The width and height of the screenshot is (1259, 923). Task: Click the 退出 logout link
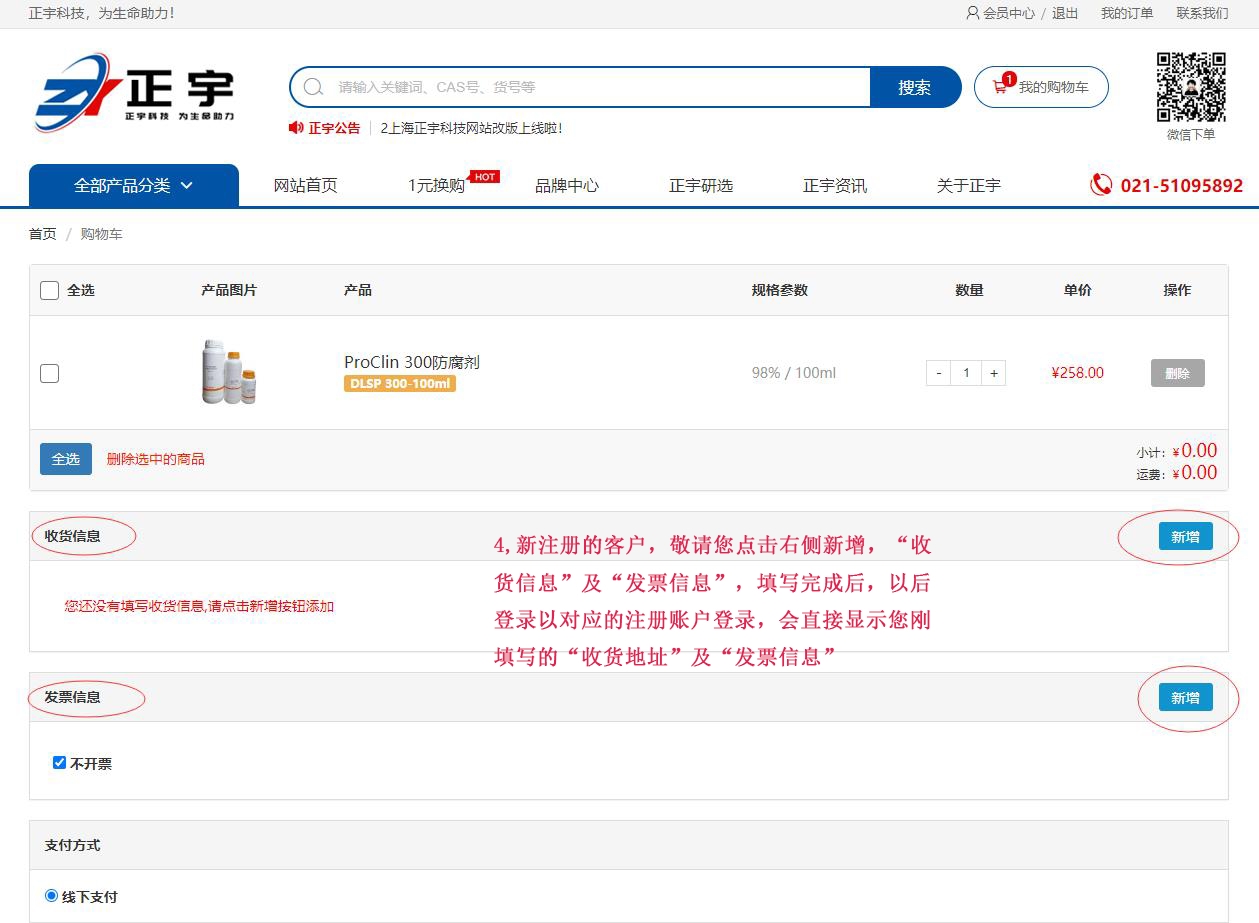pyautogui.click(x=1065, y=13)
